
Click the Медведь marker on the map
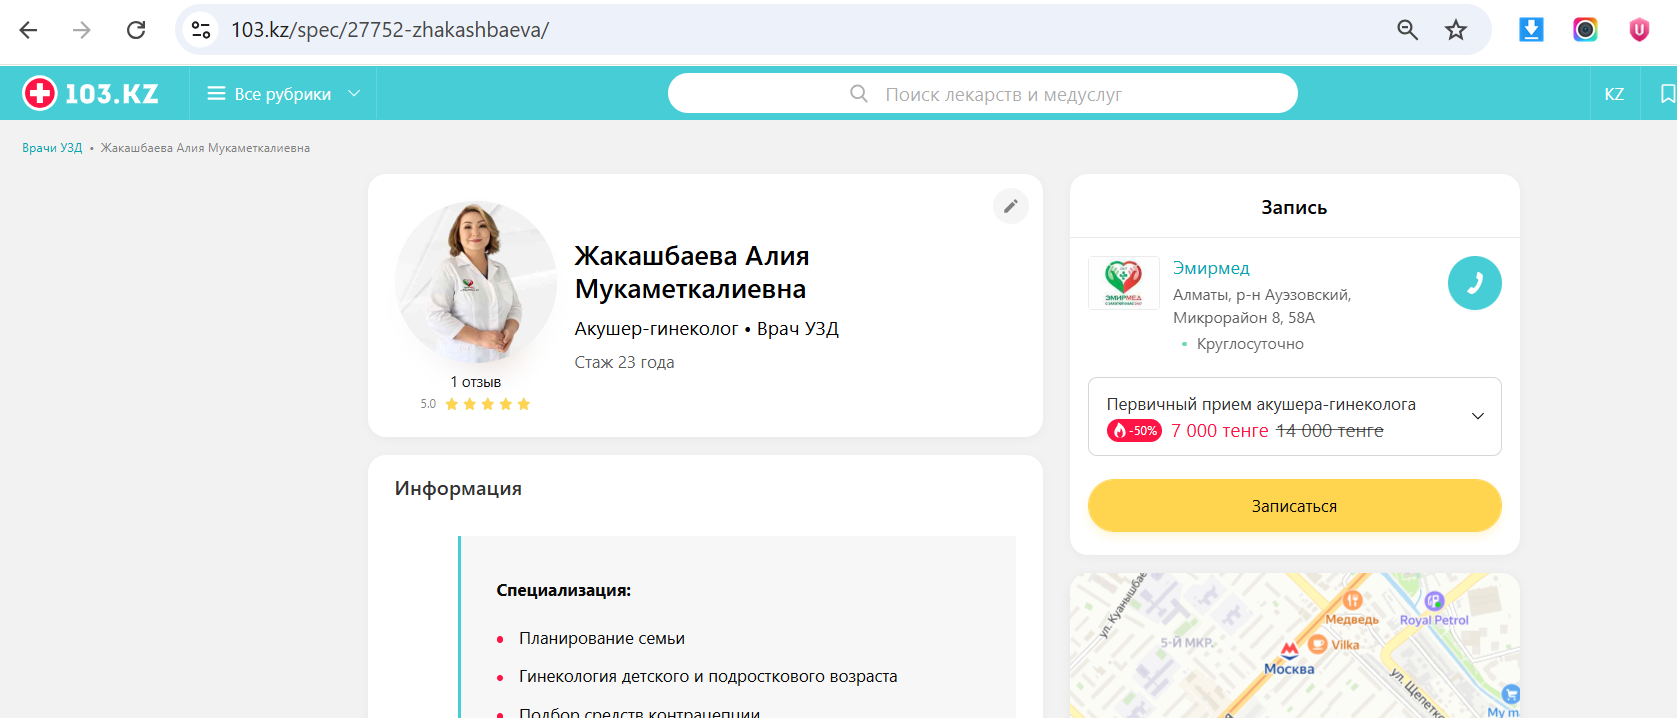click(1352, 607)
